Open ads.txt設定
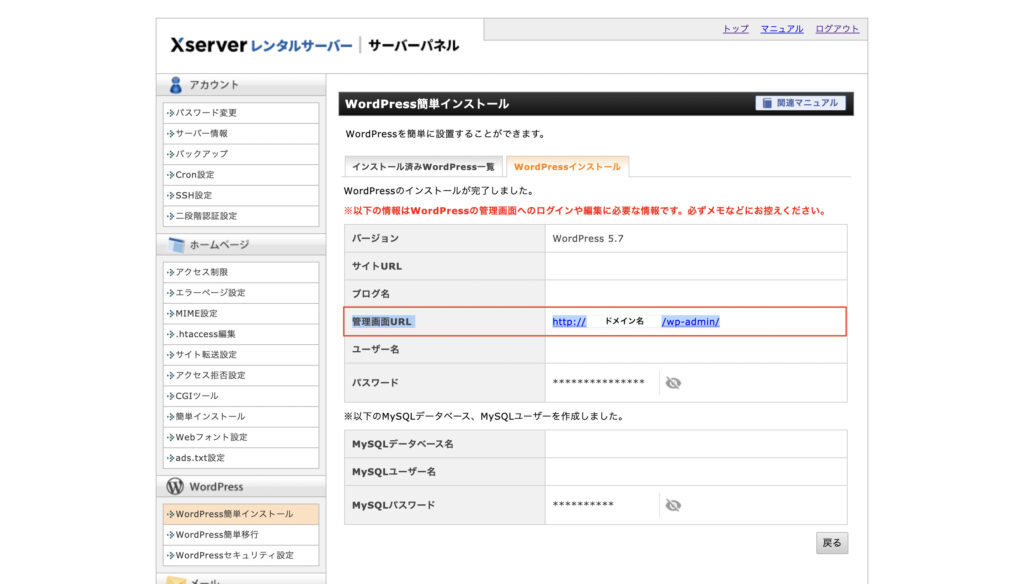Screen dimensions: 1024x584 coord(240,458)
